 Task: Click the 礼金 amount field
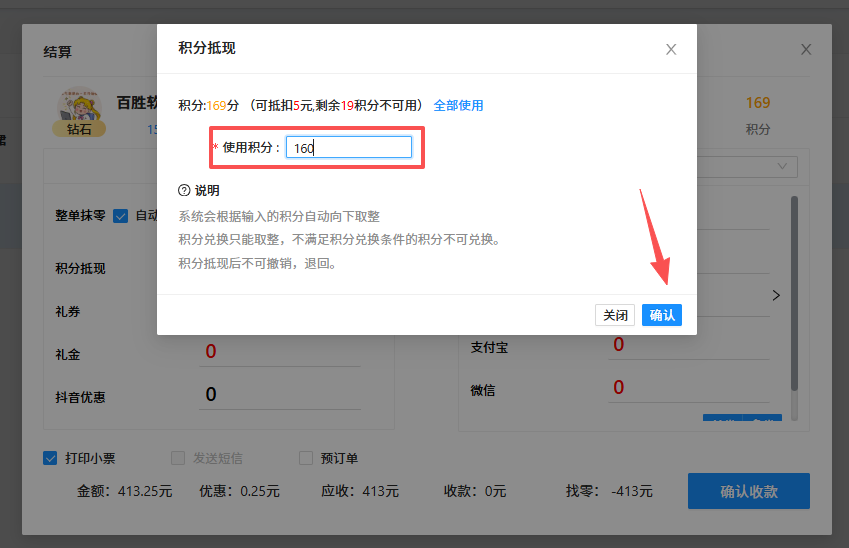295,352
